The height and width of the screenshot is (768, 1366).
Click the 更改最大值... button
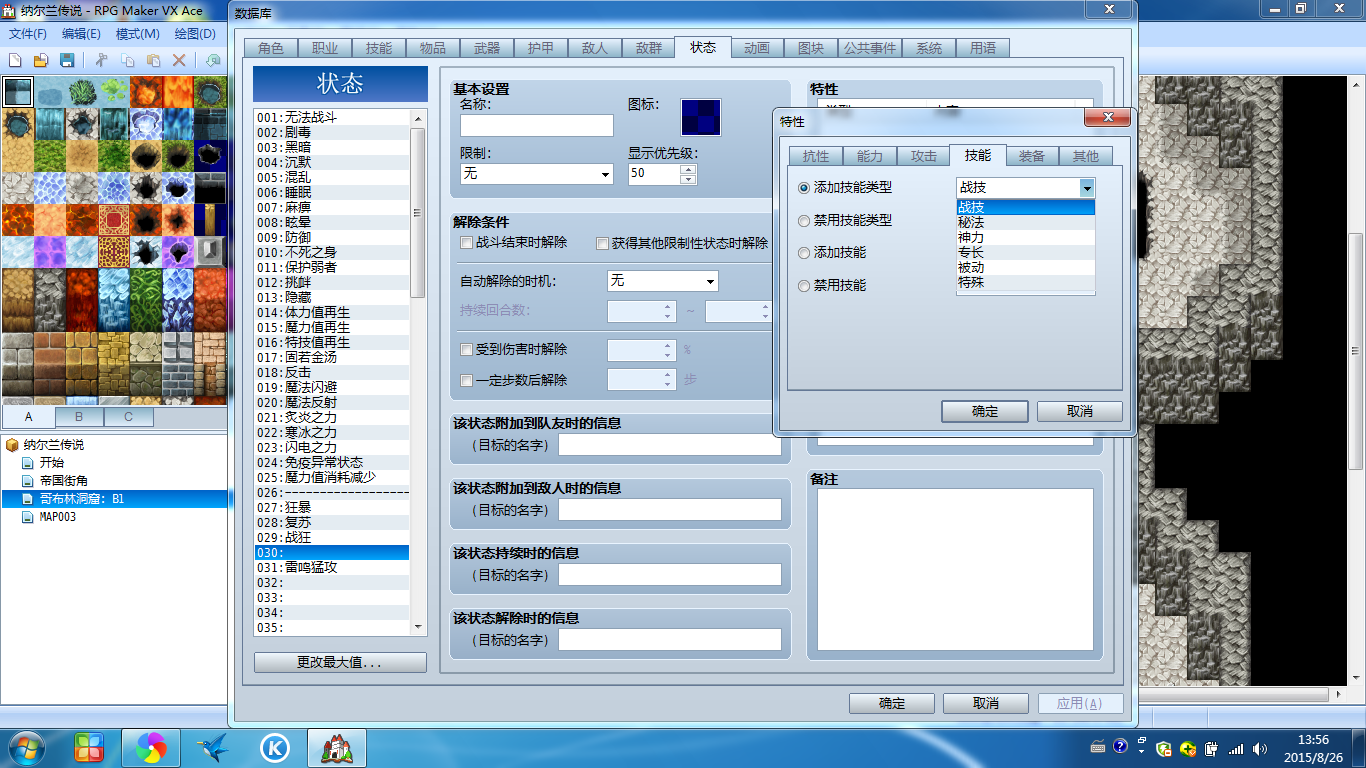tap(340, 663)
